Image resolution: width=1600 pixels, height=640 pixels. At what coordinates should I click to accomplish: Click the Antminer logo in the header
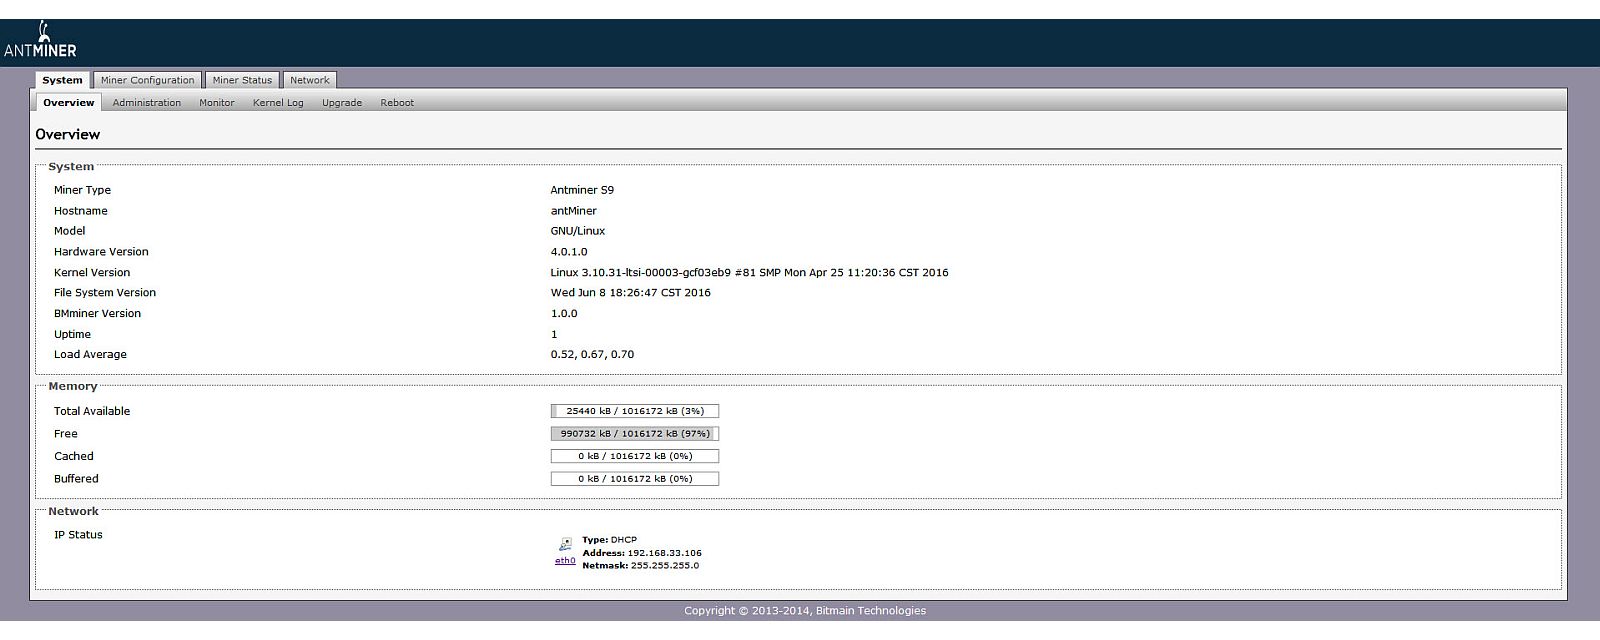40,41
